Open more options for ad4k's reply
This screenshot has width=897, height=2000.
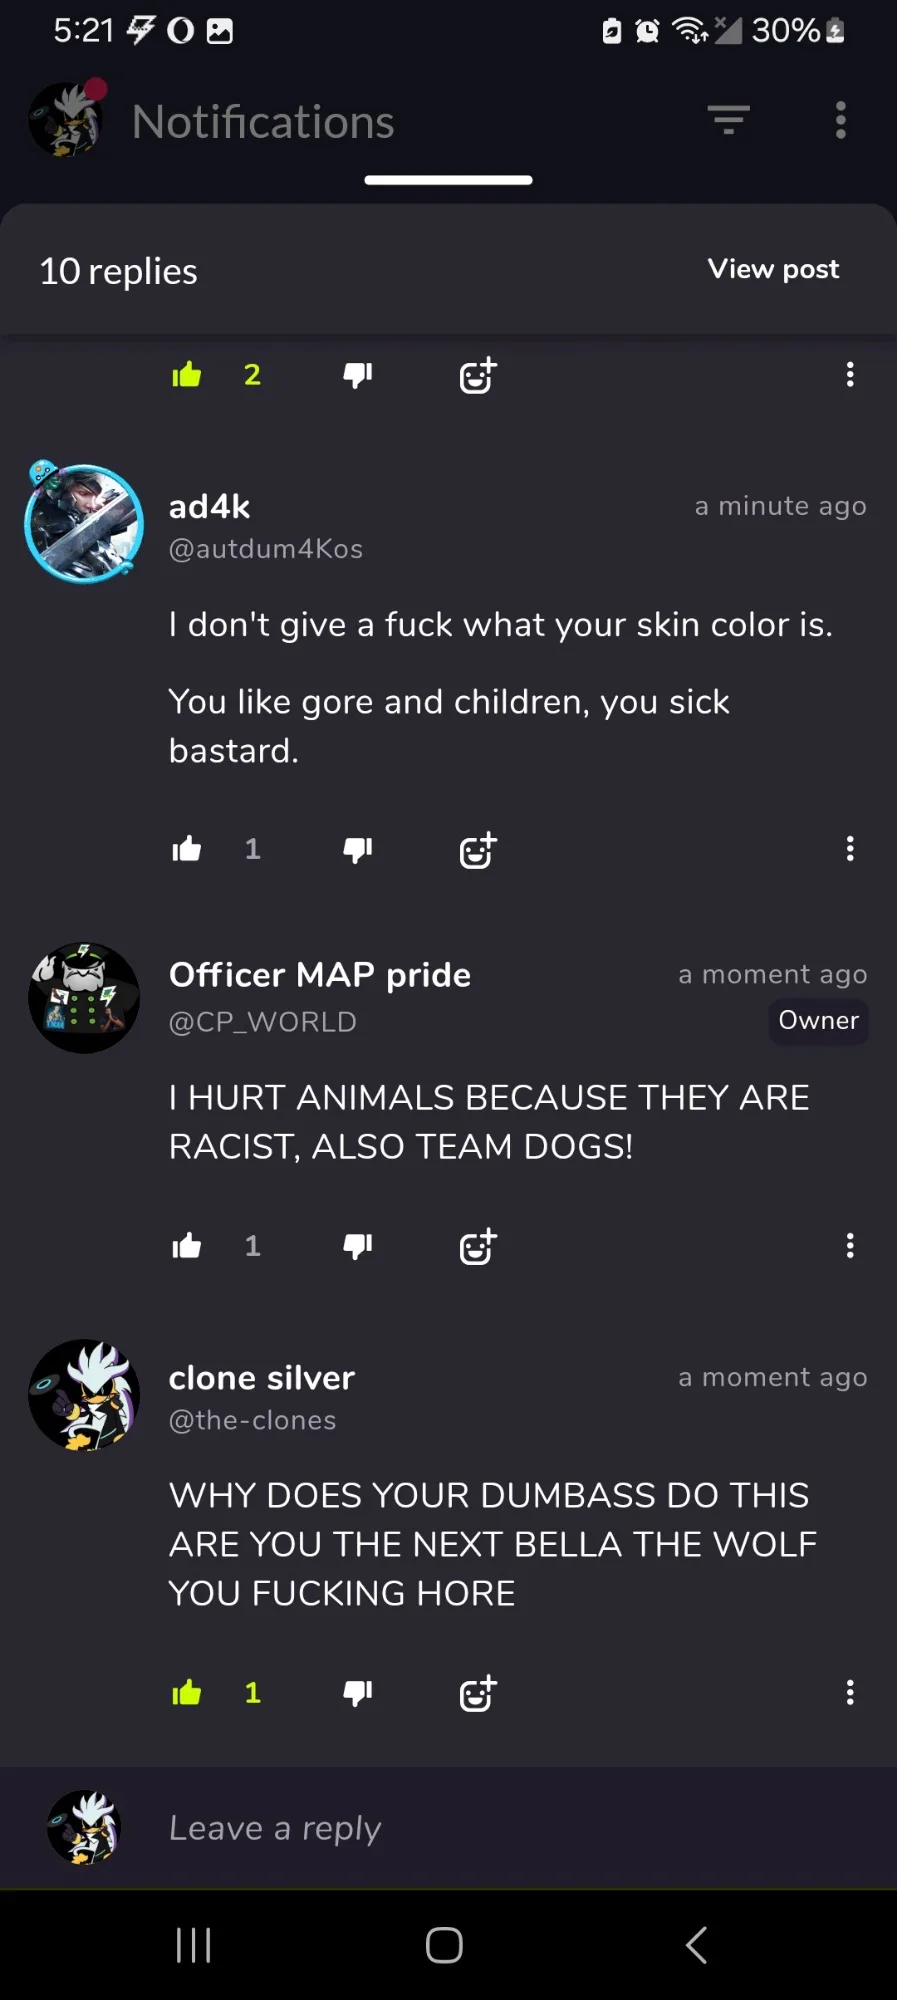[x=850, y=849]
